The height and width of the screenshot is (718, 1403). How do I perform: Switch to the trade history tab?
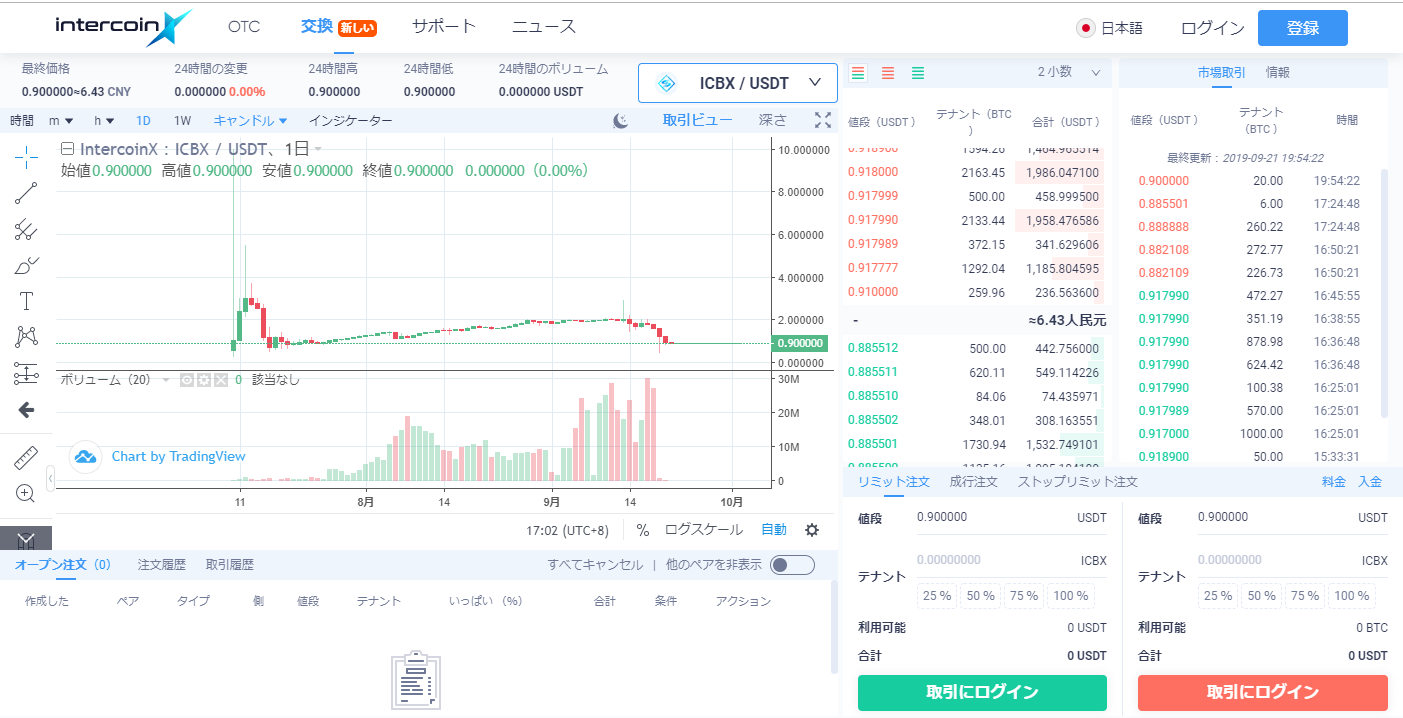[x=229, y=565]
